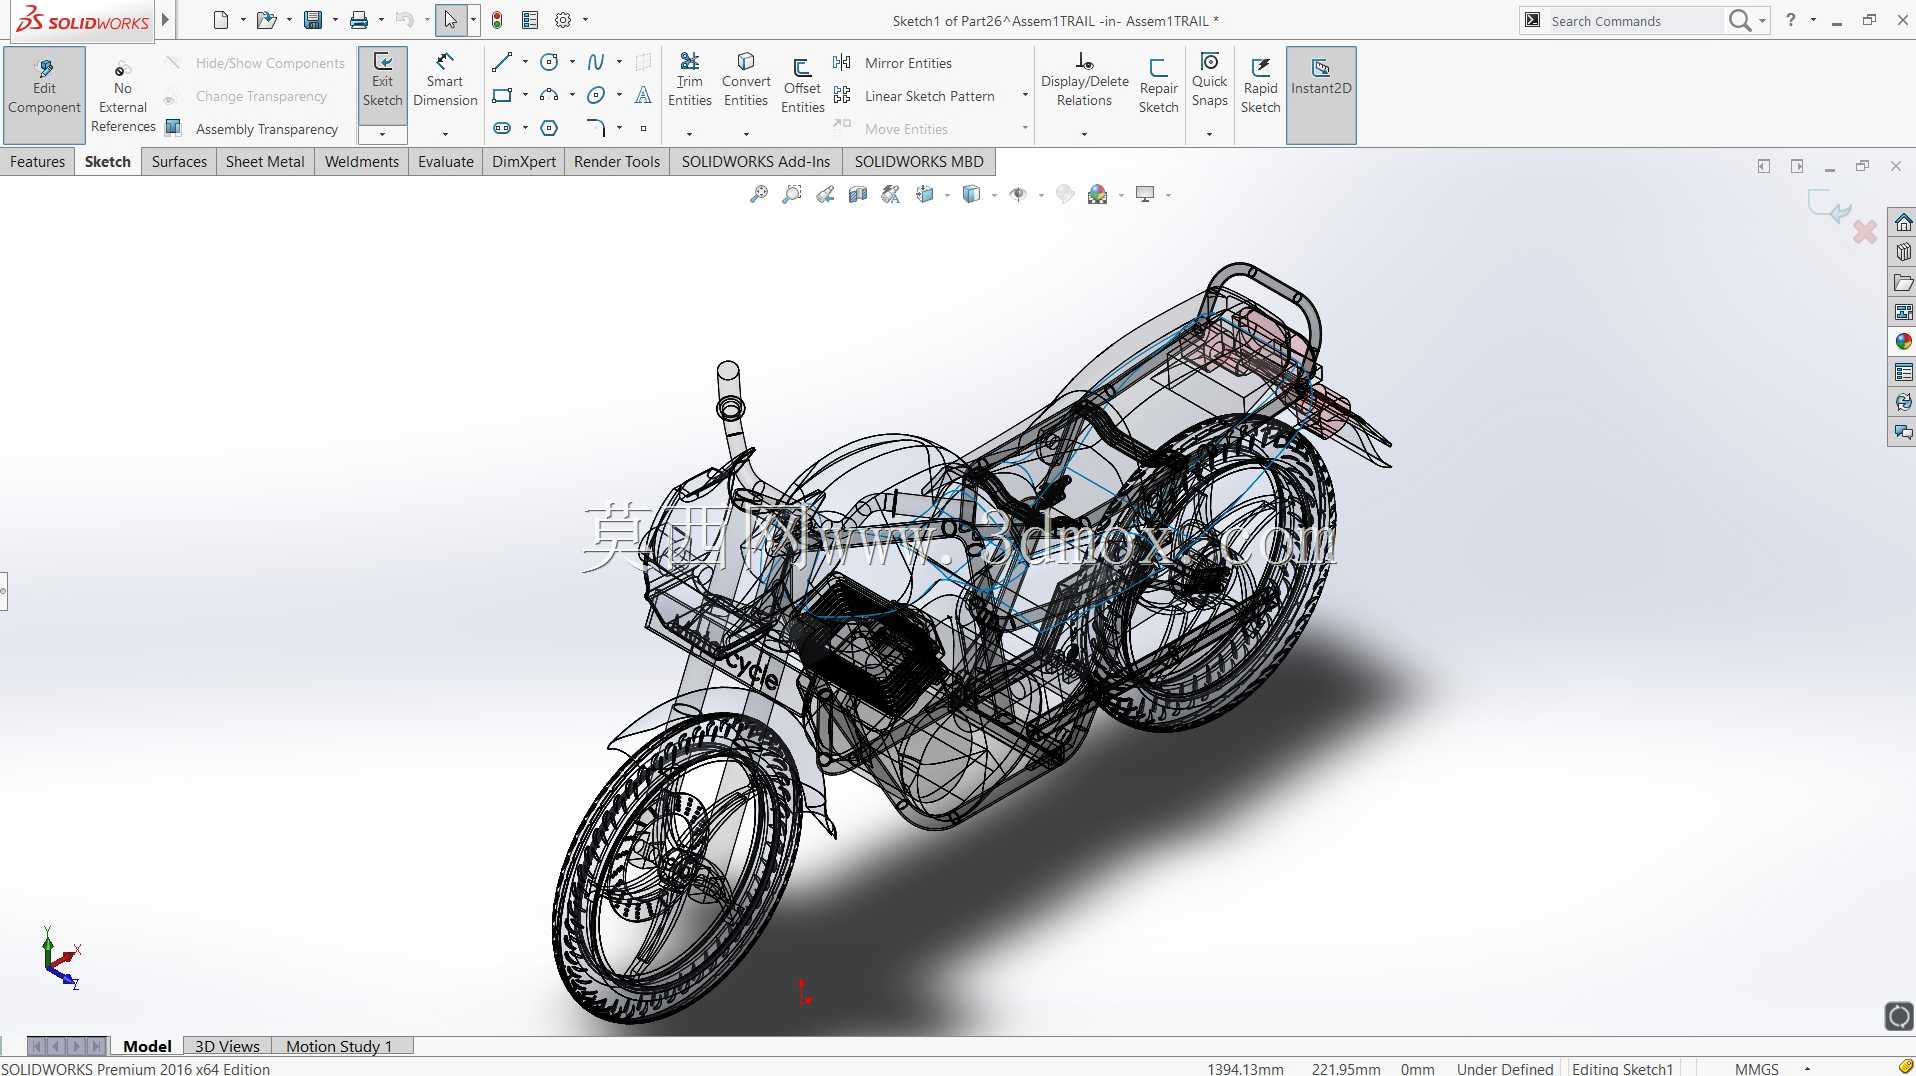
Task: Open Motion Study 1 tab
Action: 339,1046
